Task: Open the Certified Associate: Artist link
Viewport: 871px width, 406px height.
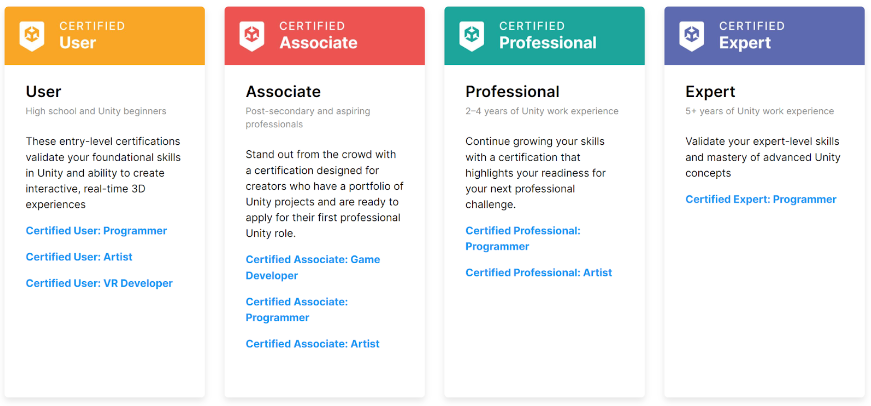Action: tap(312, 344)
